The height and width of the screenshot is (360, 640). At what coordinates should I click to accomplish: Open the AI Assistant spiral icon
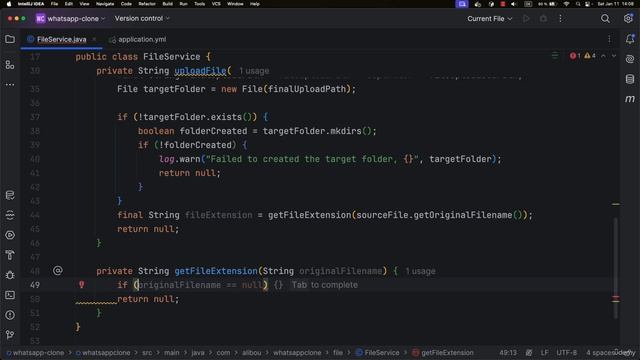click(x=630, y=59)
